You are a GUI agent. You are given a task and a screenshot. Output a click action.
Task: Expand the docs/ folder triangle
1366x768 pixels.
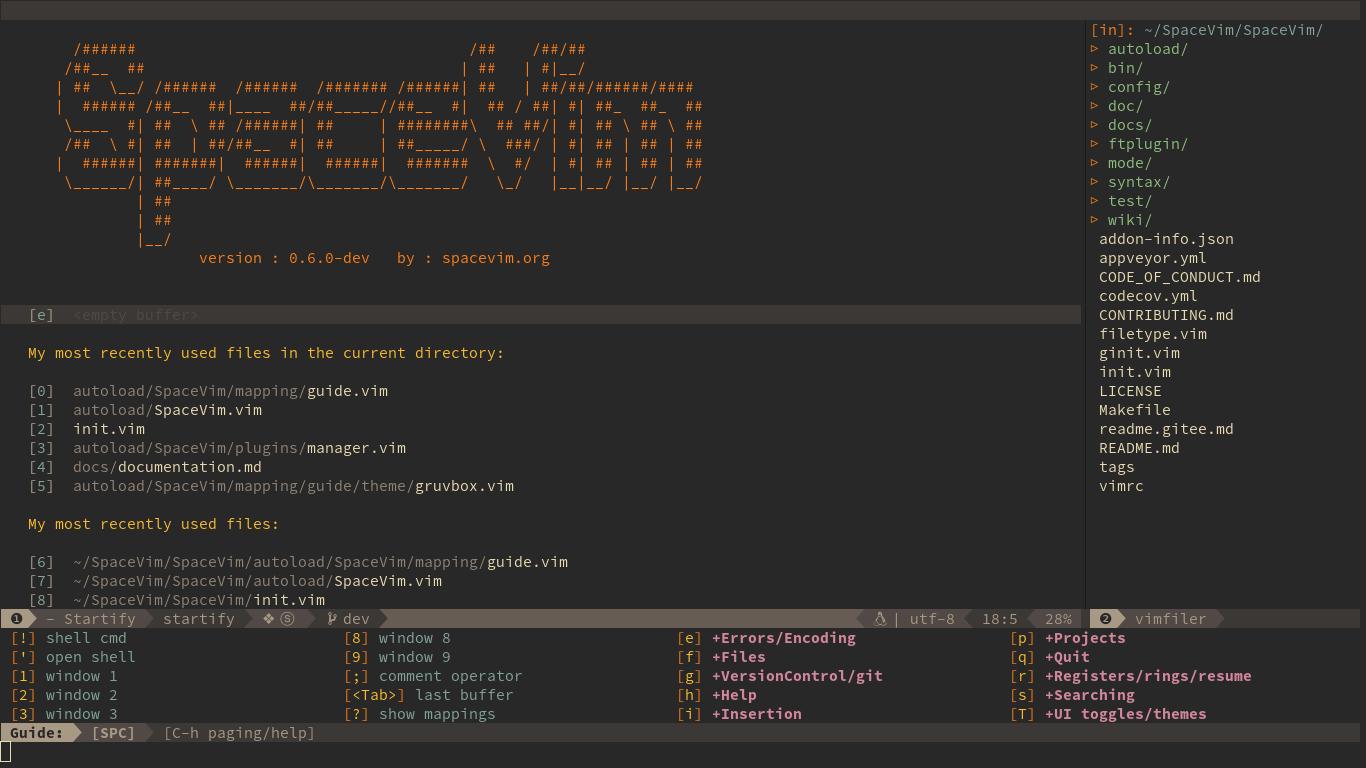tap(1095, 125)
